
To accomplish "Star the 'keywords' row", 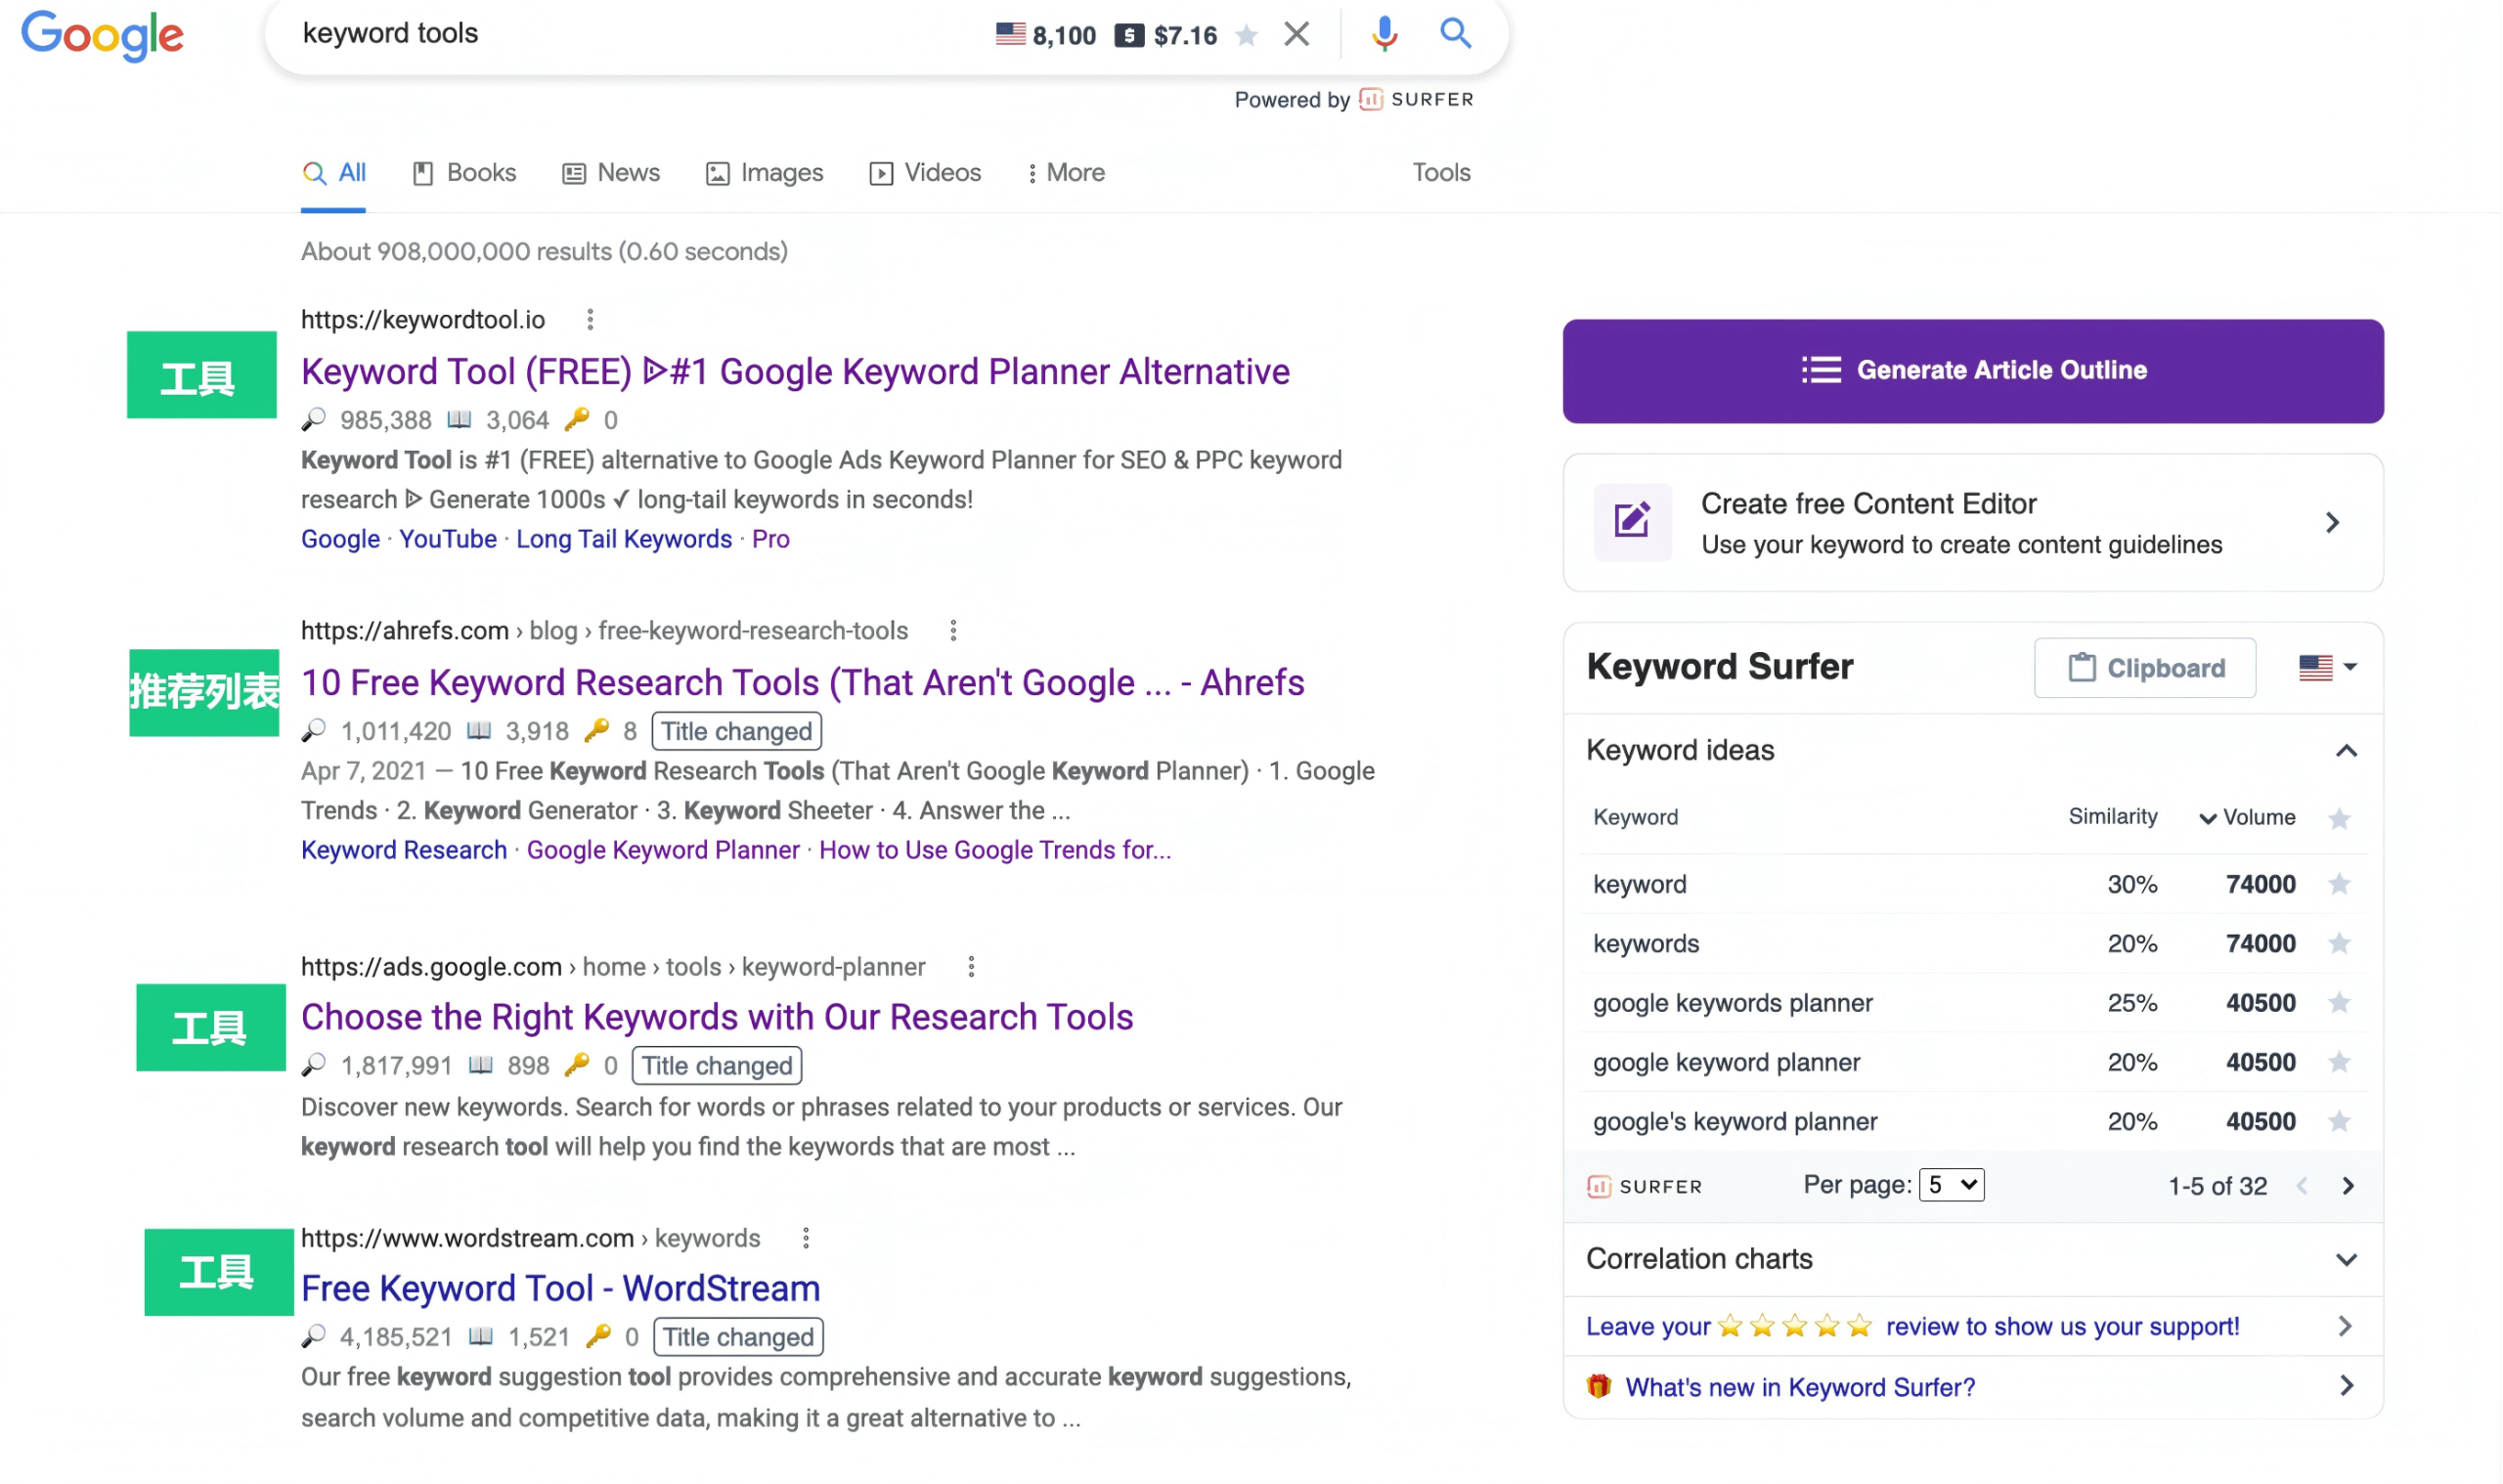I will [x=2338, y=943].
